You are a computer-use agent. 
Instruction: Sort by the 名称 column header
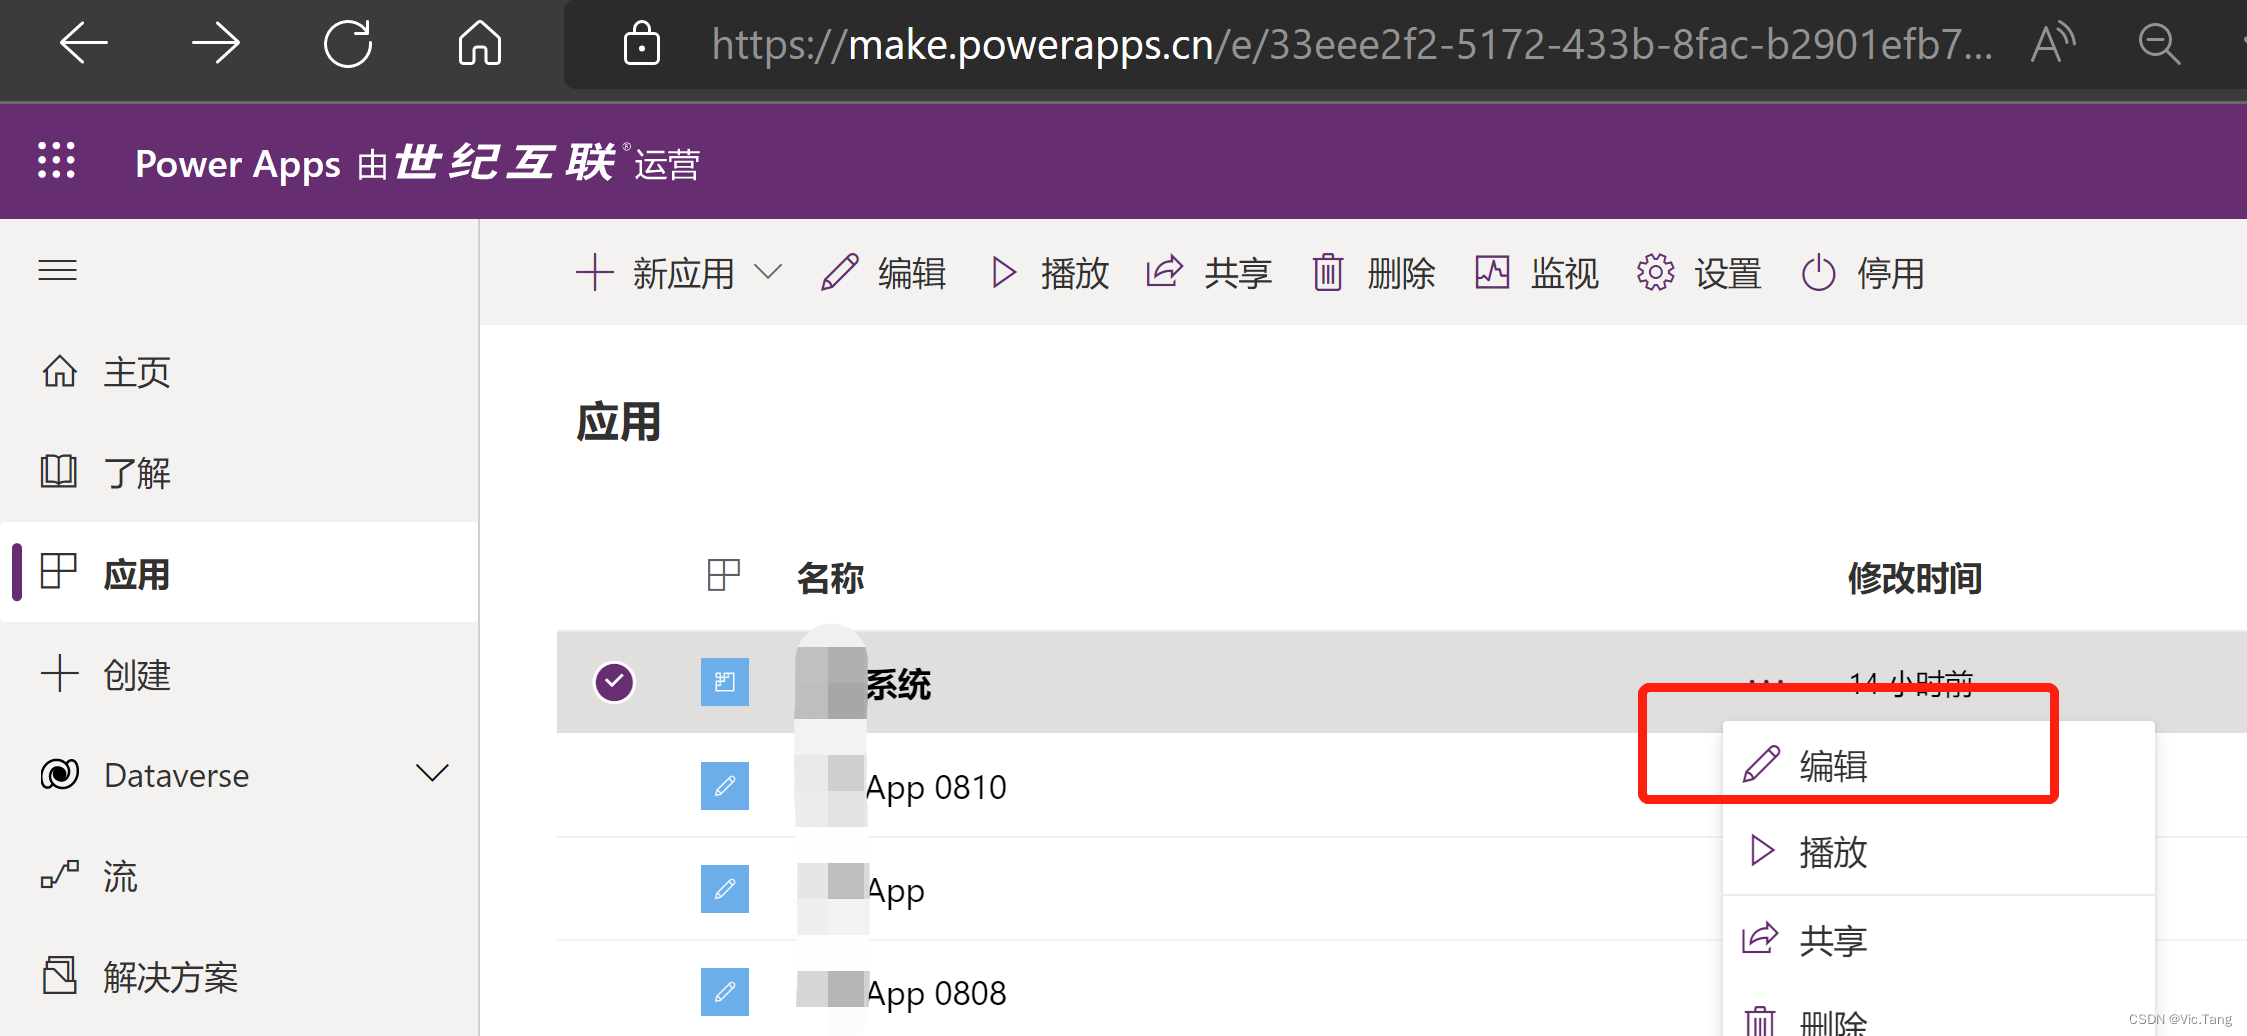pyautogui.click(x=830, y=578)
